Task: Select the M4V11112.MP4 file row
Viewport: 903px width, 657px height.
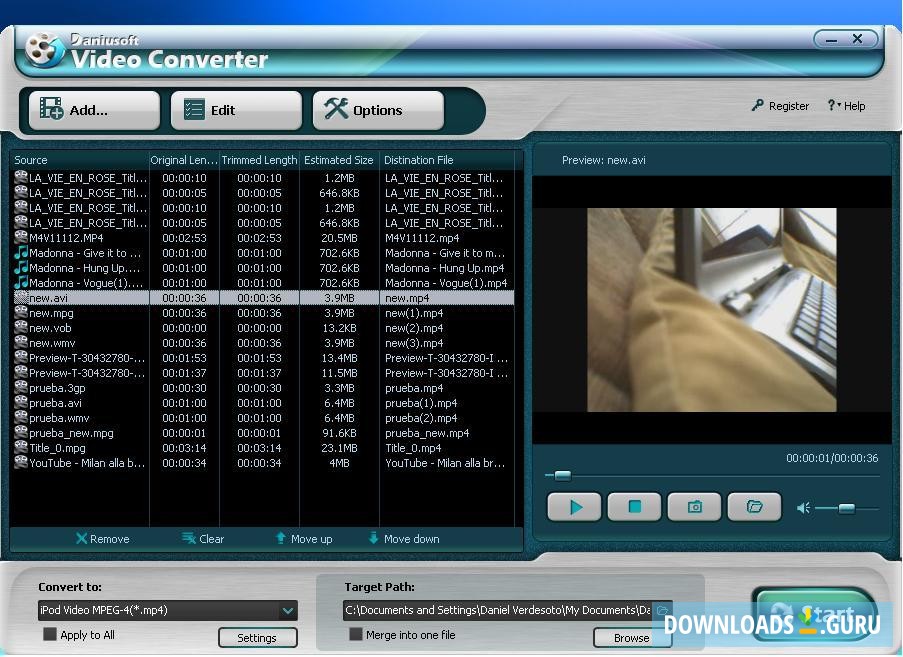Action: tap(263, 238)
